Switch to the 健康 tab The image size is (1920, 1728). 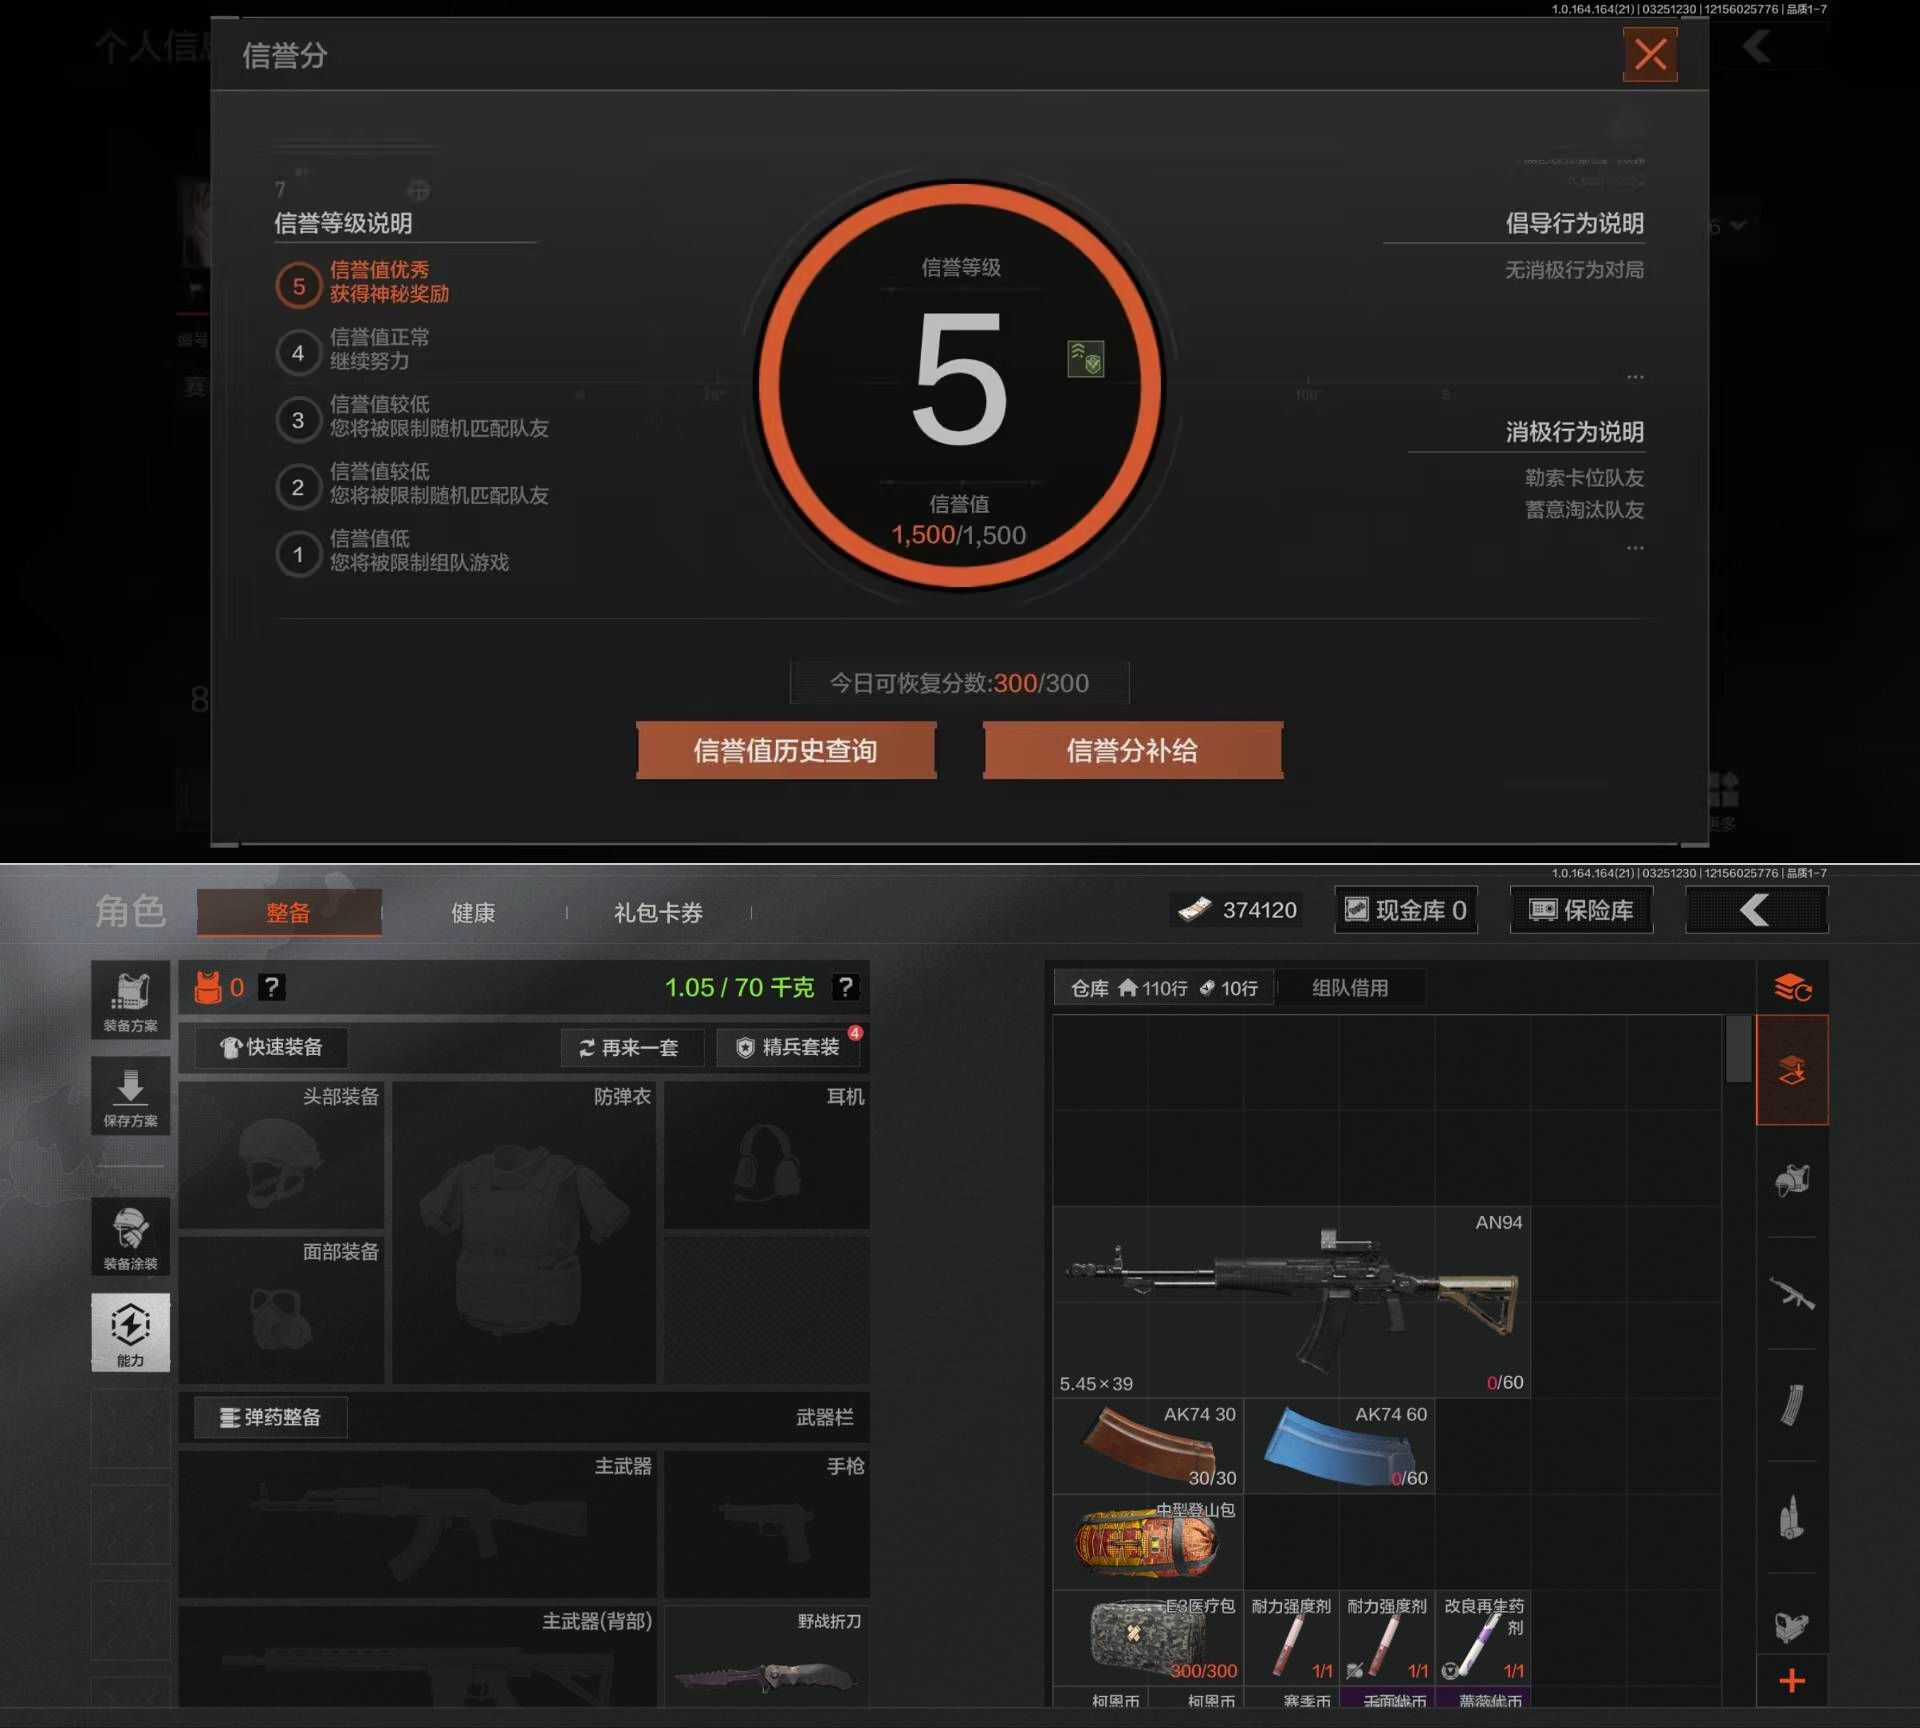(473, 912)
